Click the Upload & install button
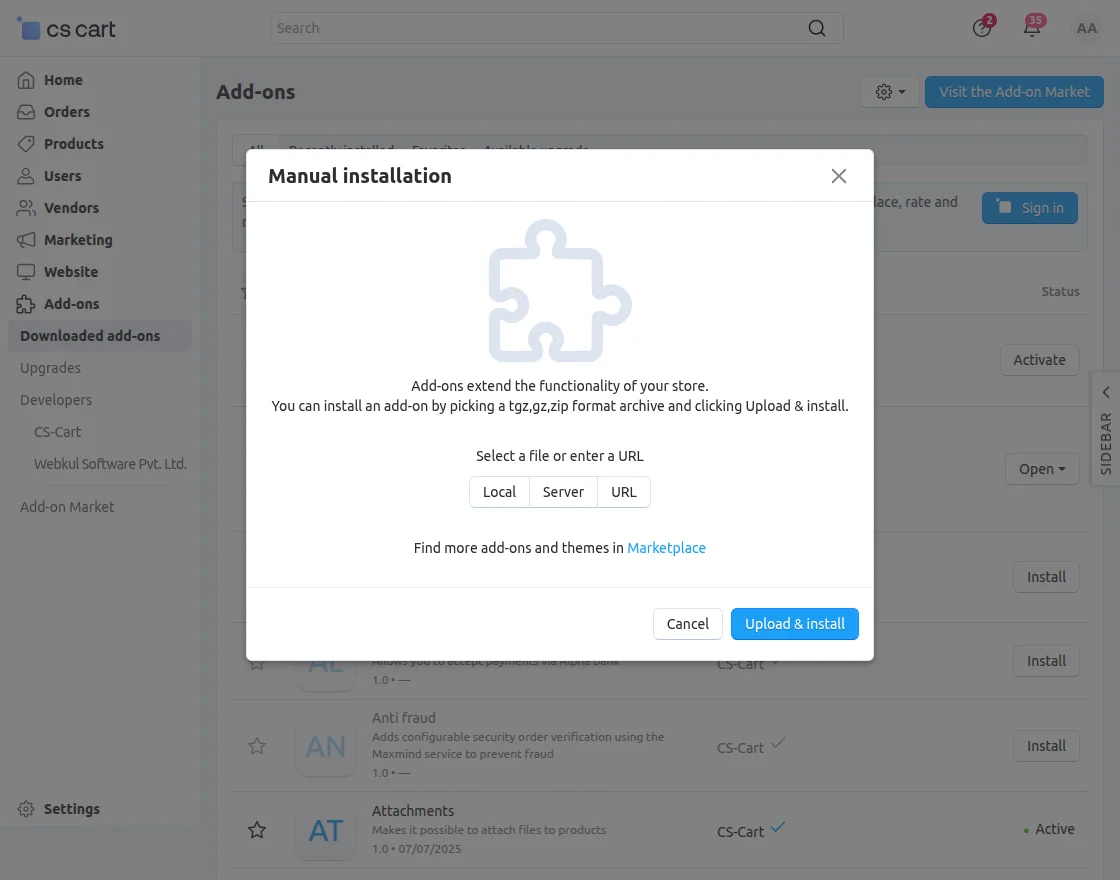The width and height of the screenshot is (1120, 880). (795, 623)
